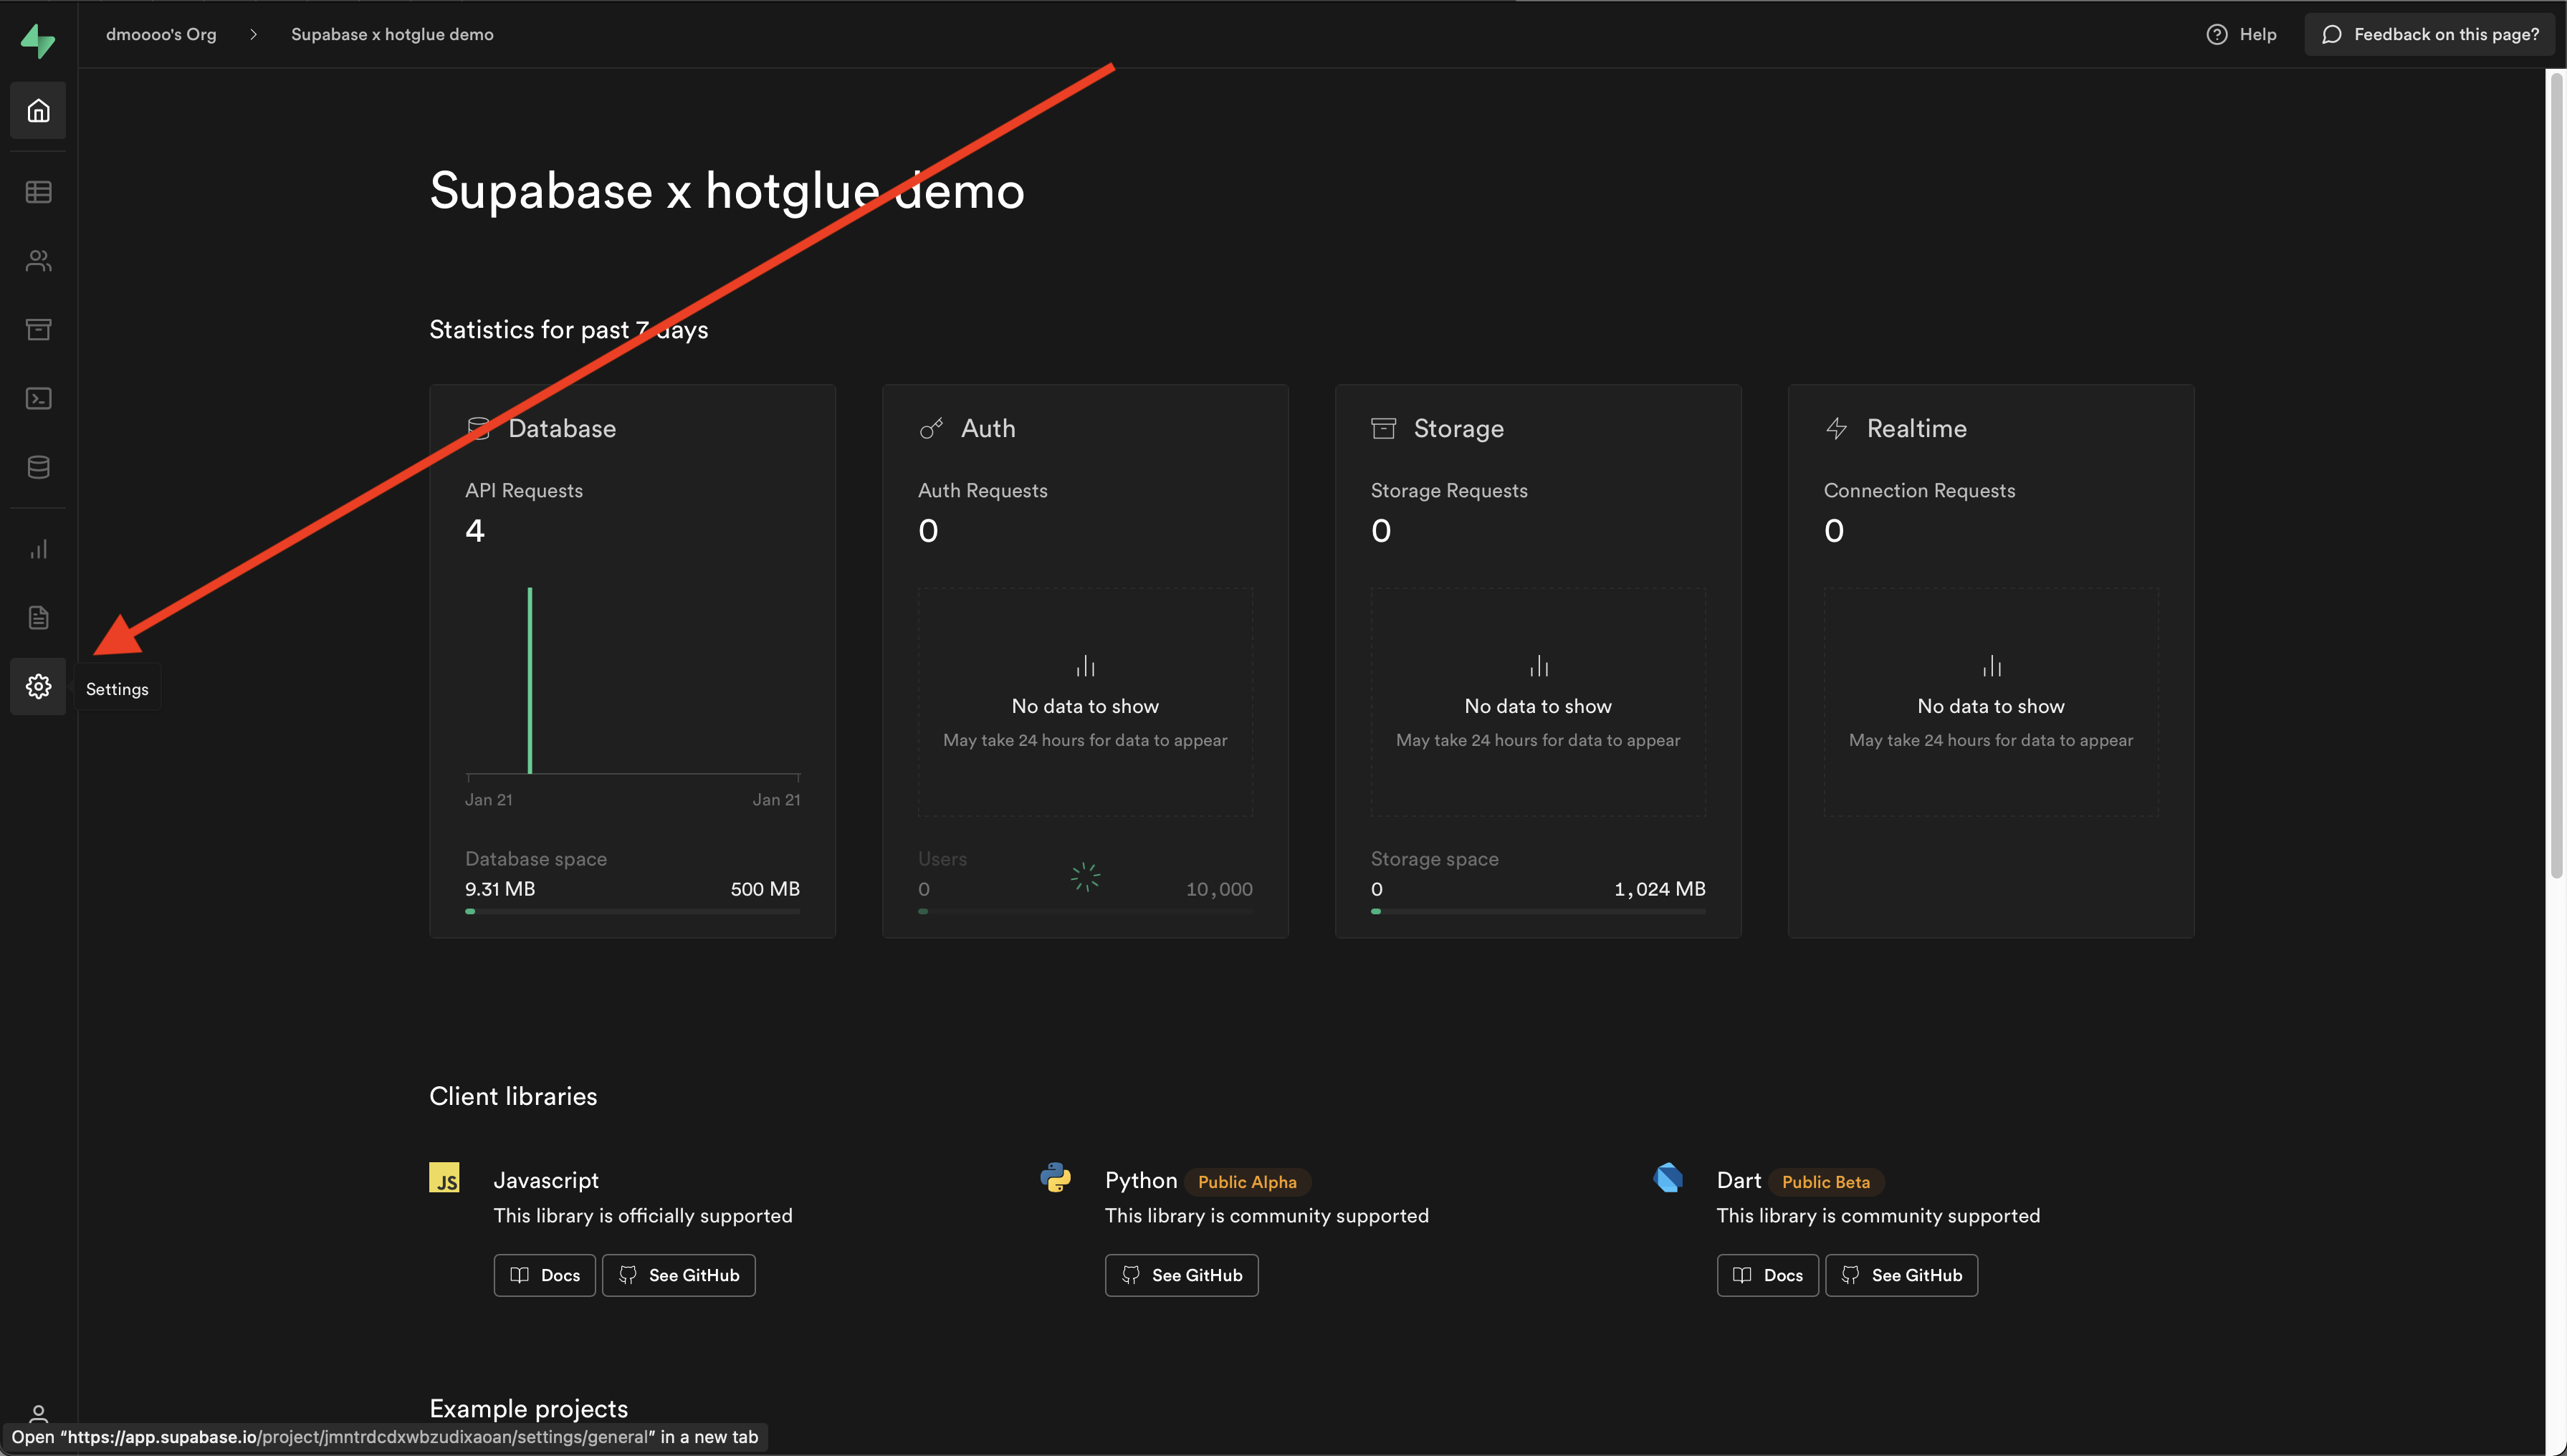Click the Client libraries heading
The image size is (2567, 1456).
pos(513,1096)
